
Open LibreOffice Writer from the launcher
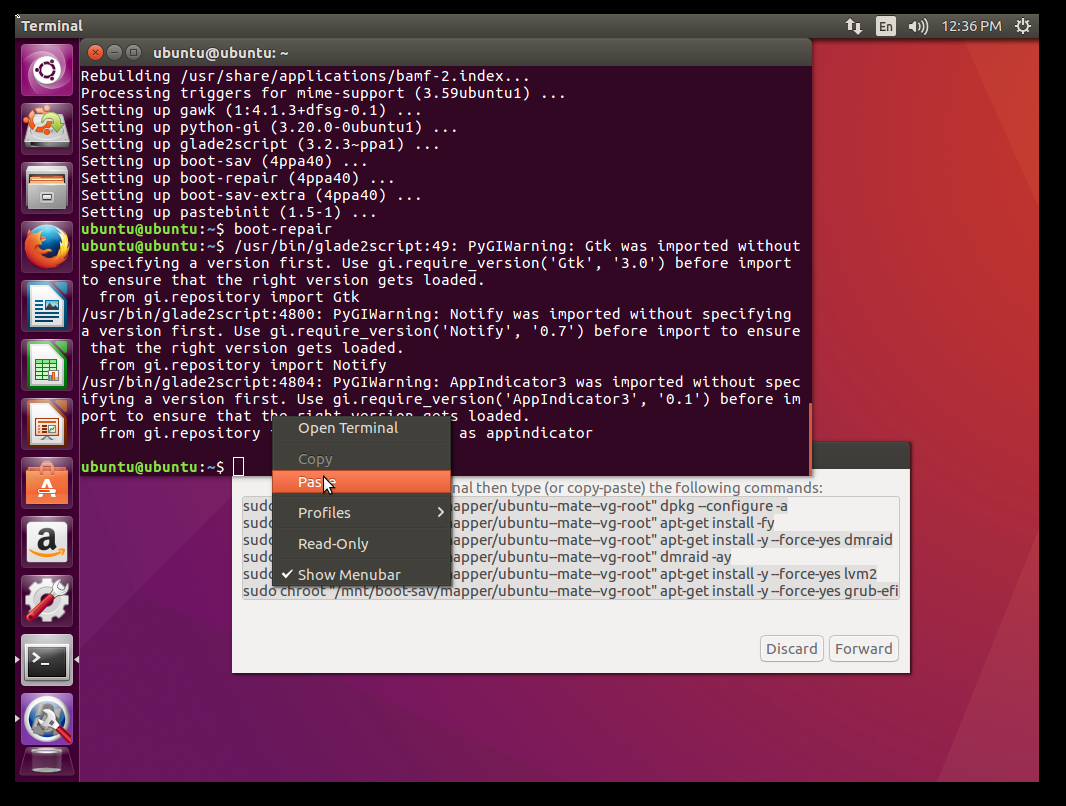pyautogui.click(x=47, y=306)
